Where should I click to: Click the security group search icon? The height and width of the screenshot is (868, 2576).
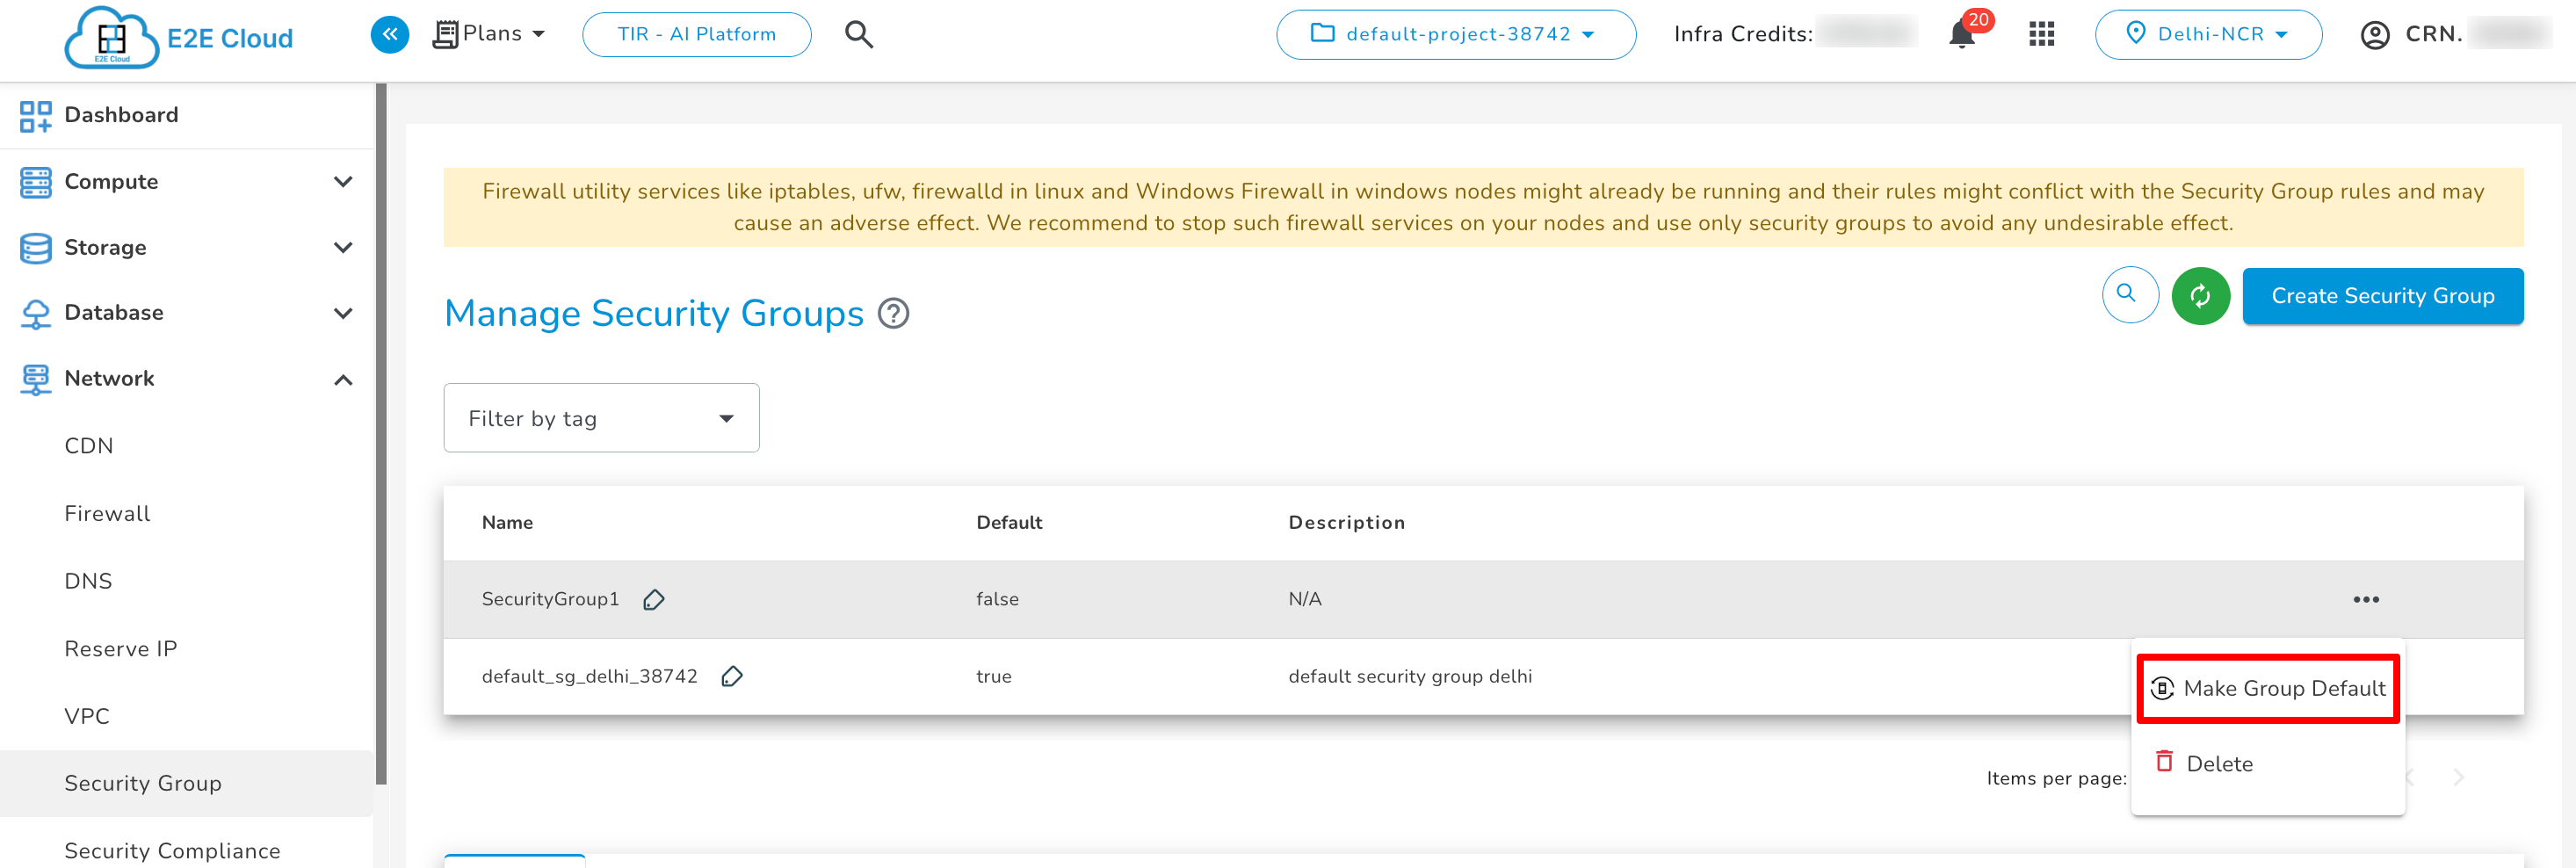click(x=2129, y=295)
